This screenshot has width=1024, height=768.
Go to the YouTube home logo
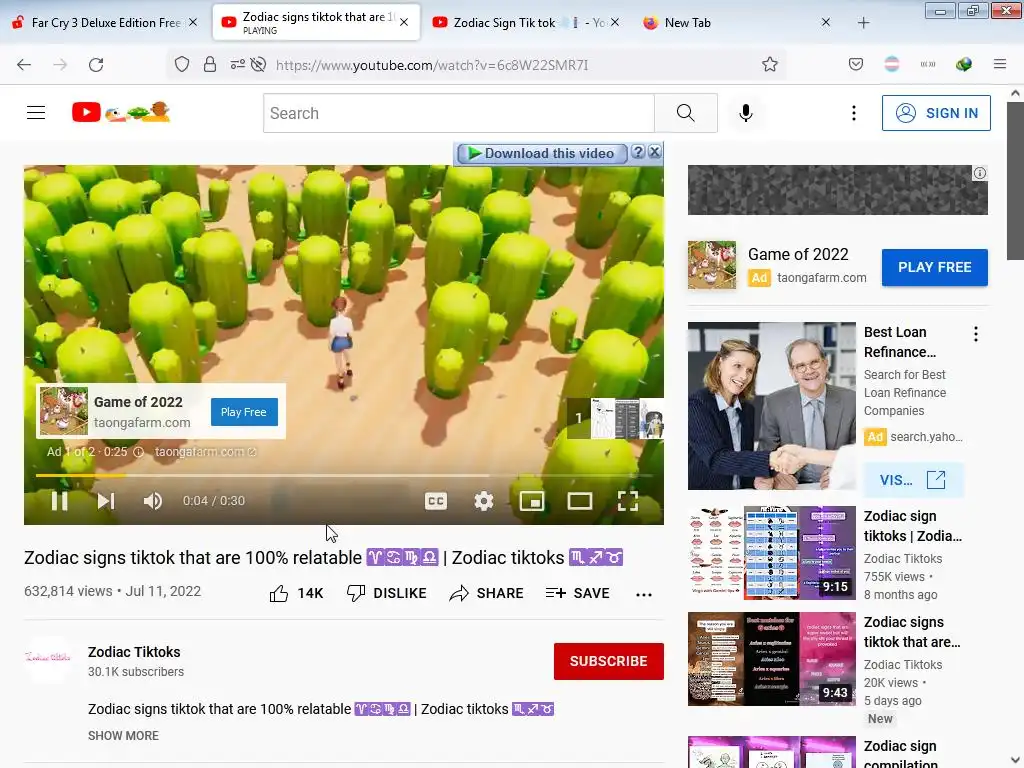121,112
